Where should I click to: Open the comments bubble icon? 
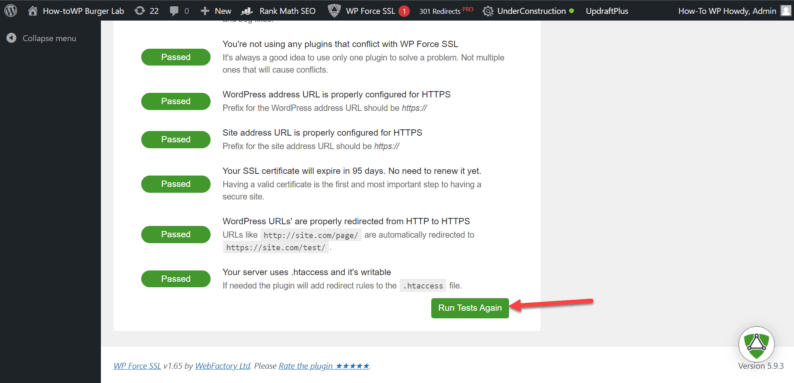tap(174, 11)
